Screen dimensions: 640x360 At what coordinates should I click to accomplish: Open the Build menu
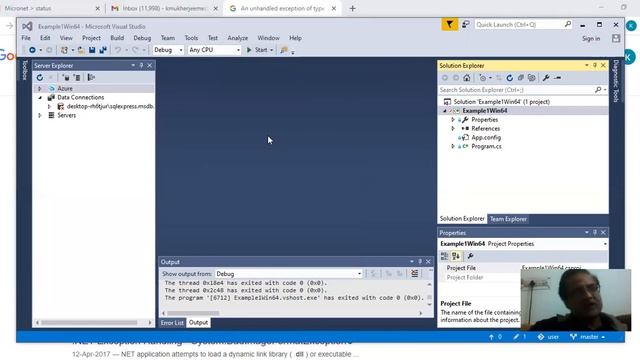(x=117, y=38)
